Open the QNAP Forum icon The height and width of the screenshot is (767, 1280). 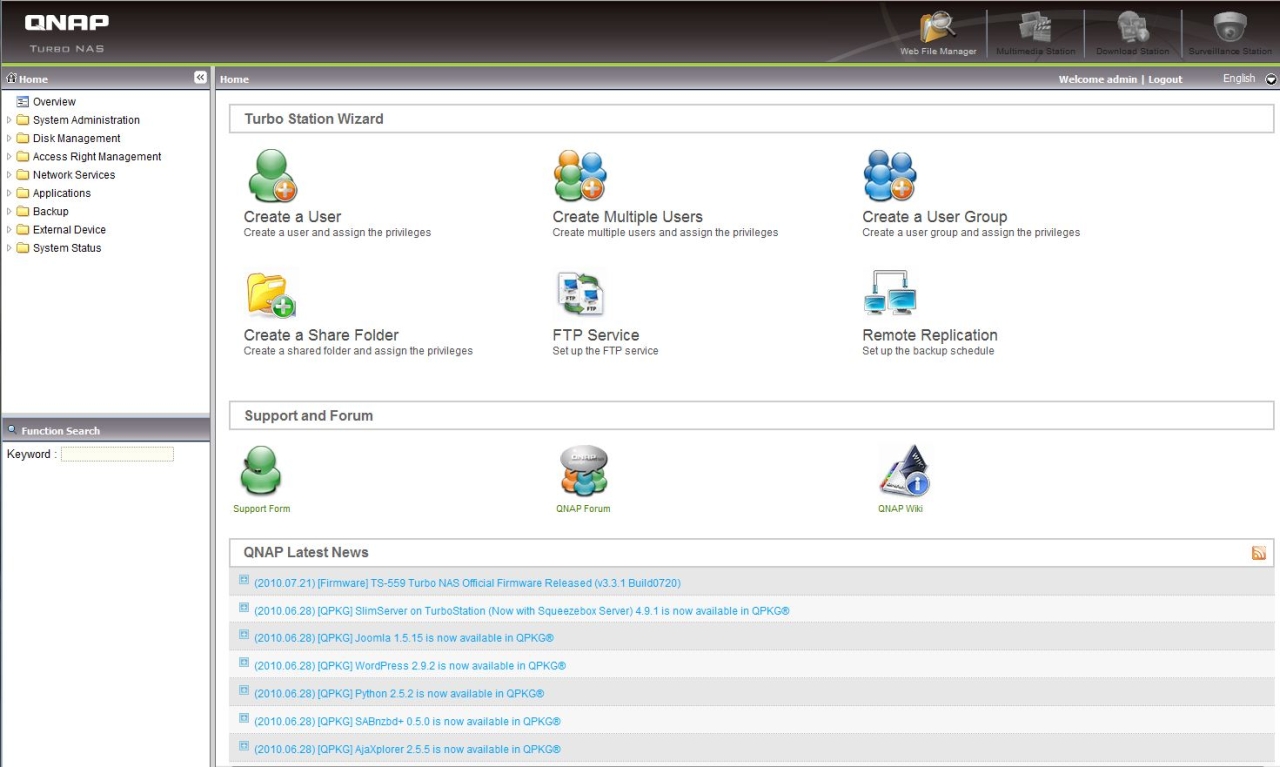[x=584, y=471]
